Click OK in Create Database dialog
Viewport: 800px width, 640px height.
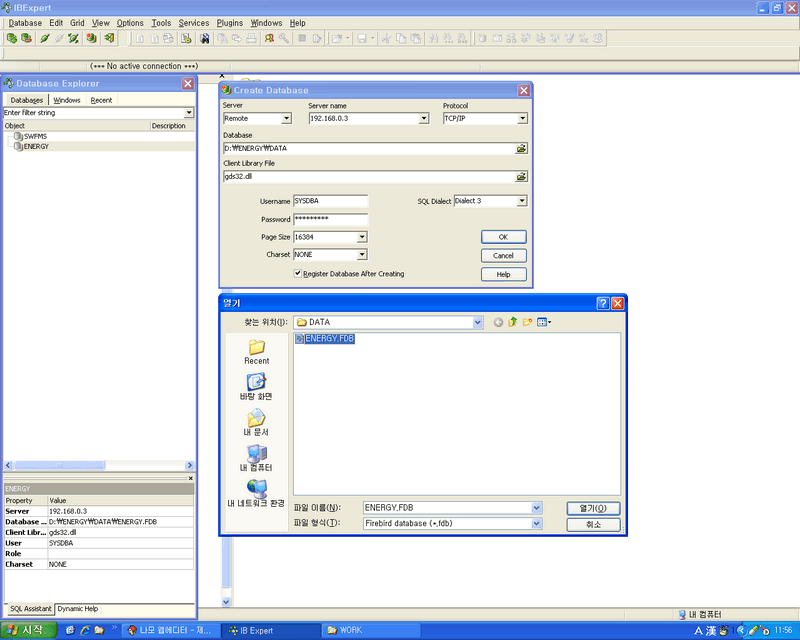[x=504, y=237]
